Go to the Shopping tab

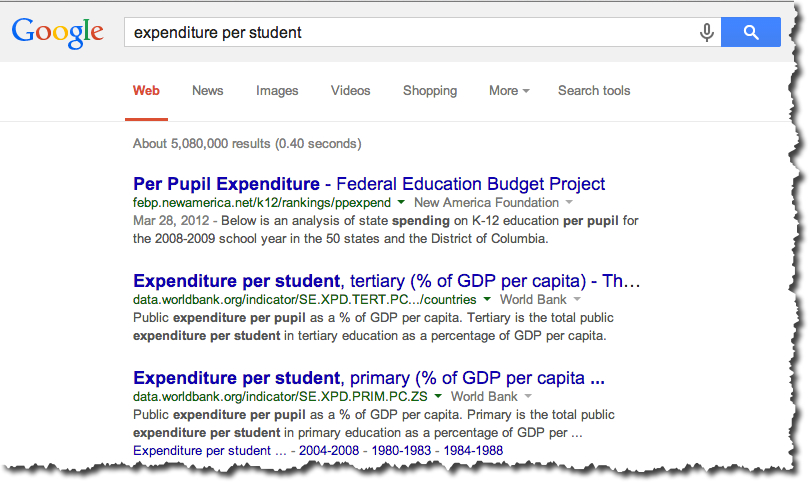click(430, 91)
